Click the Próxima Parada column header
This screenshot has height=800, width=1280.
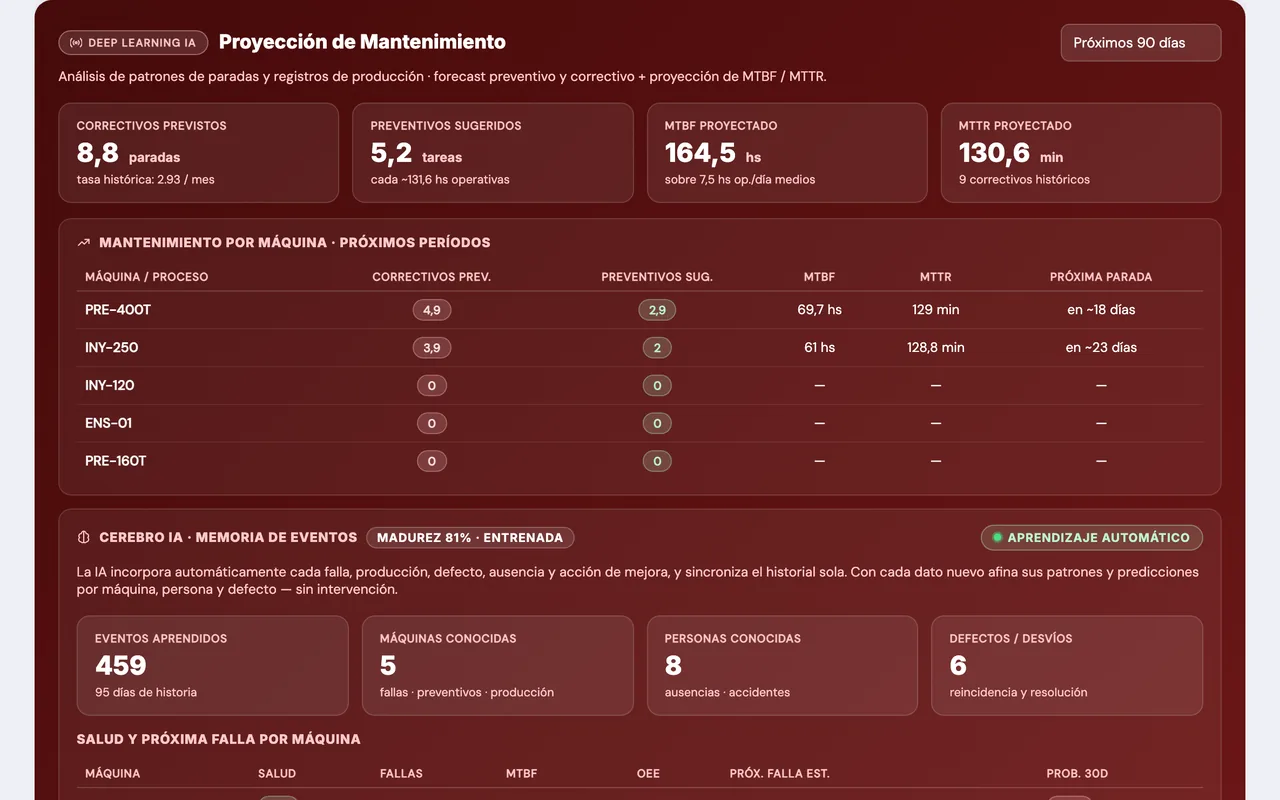pos(1101,277)
